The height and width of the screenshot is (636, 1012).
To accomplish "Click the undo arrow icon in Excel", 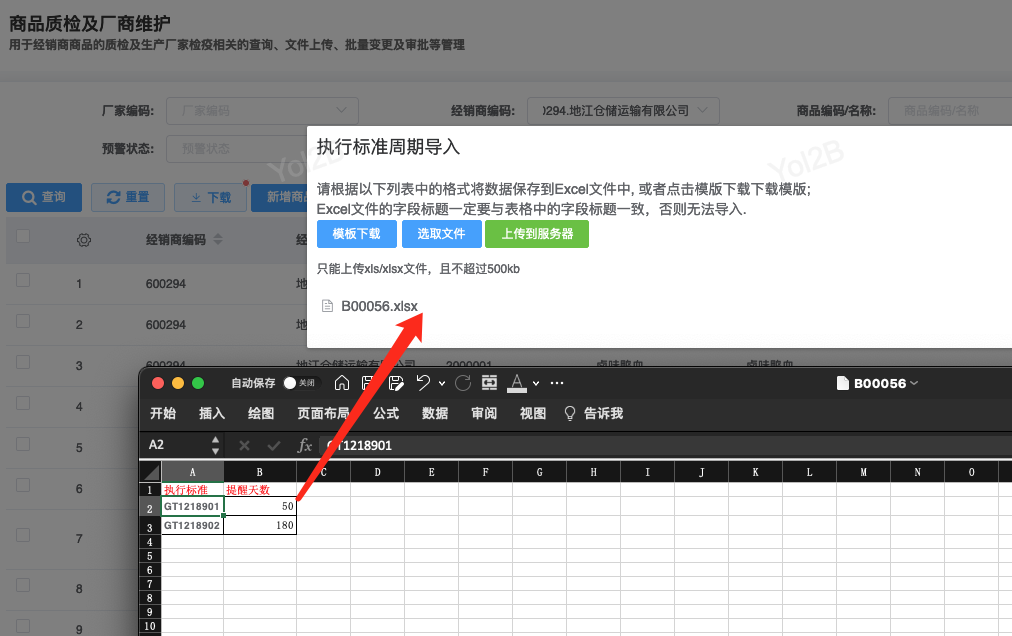I will click(x=422, y=383).
